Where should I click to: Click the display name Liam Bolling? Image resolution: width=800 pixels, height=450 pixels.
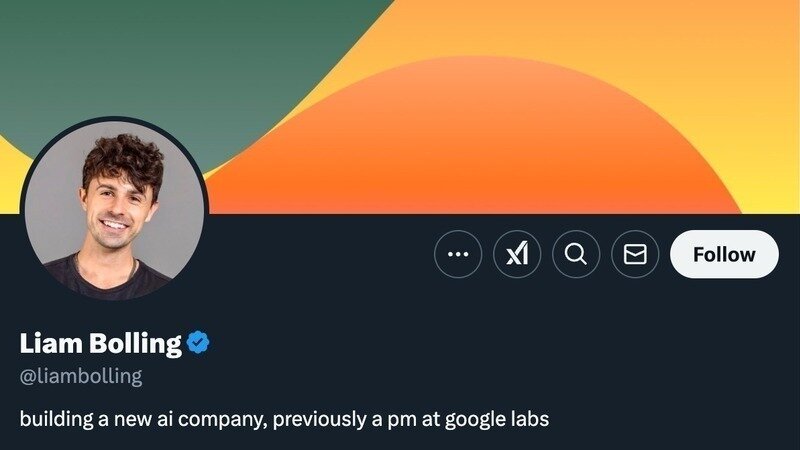pos(101,344)
